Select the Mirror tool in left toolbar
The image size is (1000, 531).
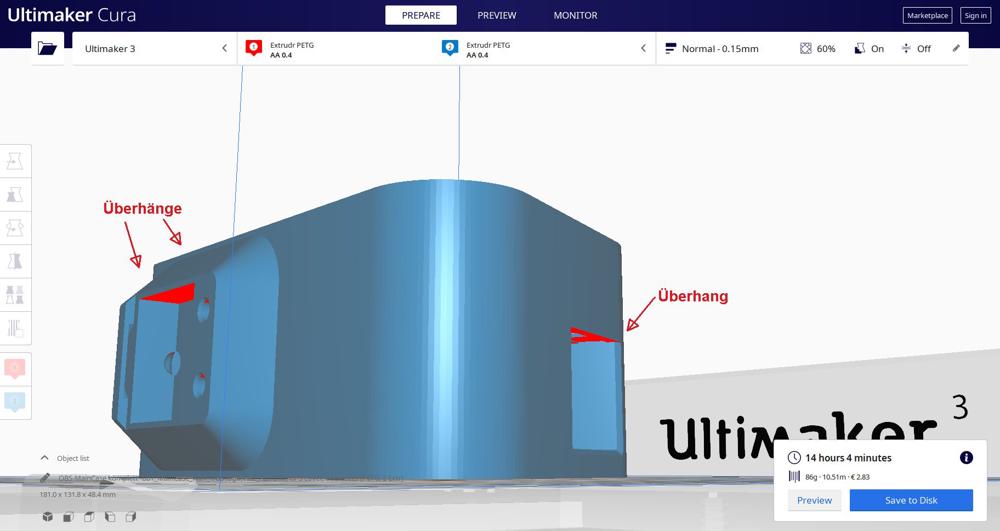point(15,261)
